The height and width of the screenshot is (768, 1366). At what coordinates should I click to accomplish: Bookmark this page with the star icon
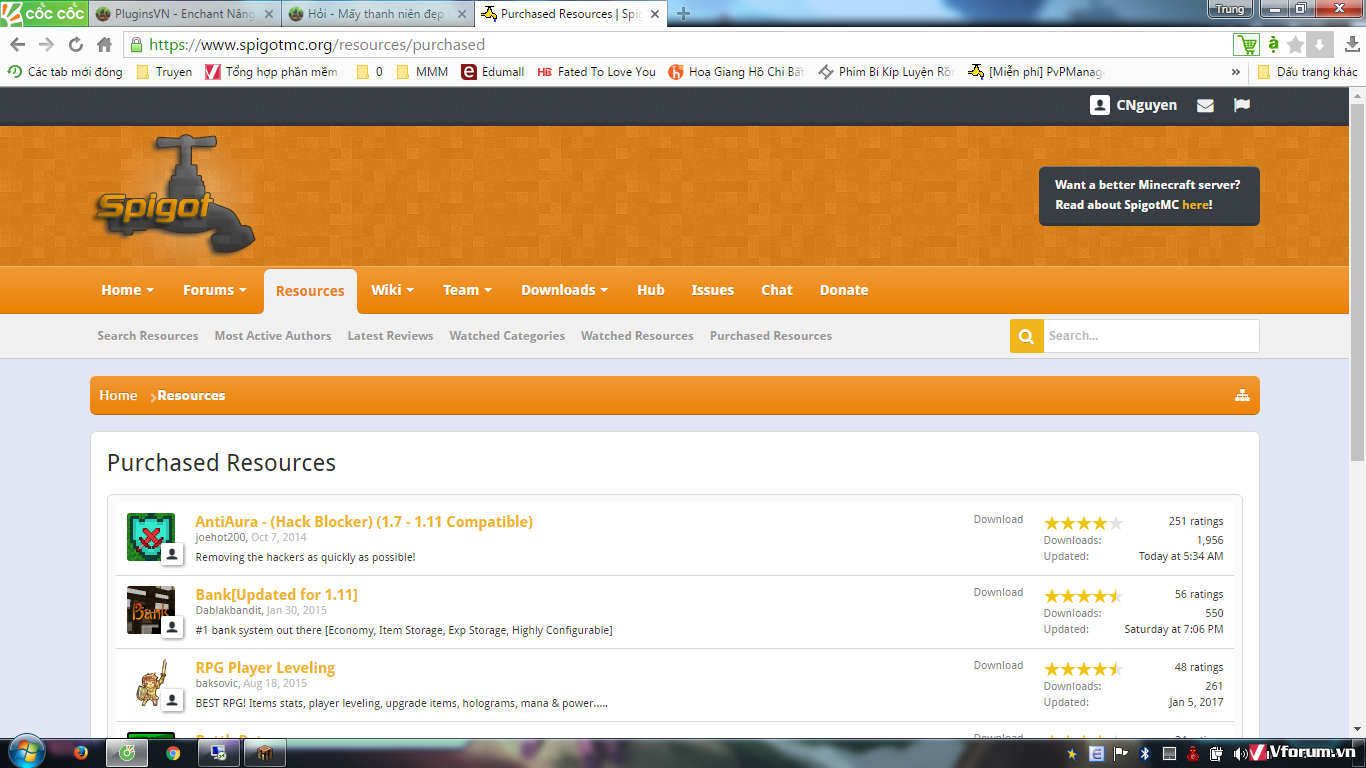tap(1296, 45)
